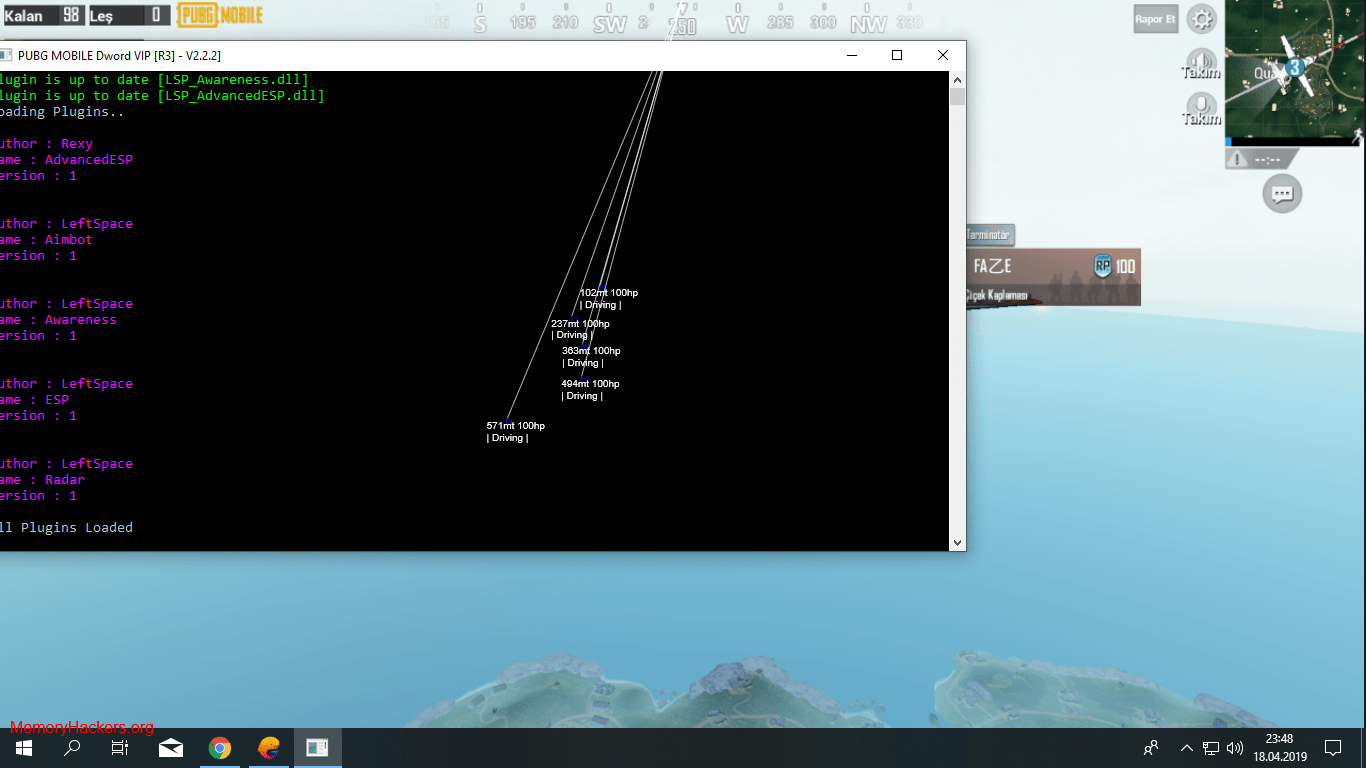Viewport: 1366px width, 768px height.
Task: Launch Google Chrome from the taskbar
Action: click(220, 748)
